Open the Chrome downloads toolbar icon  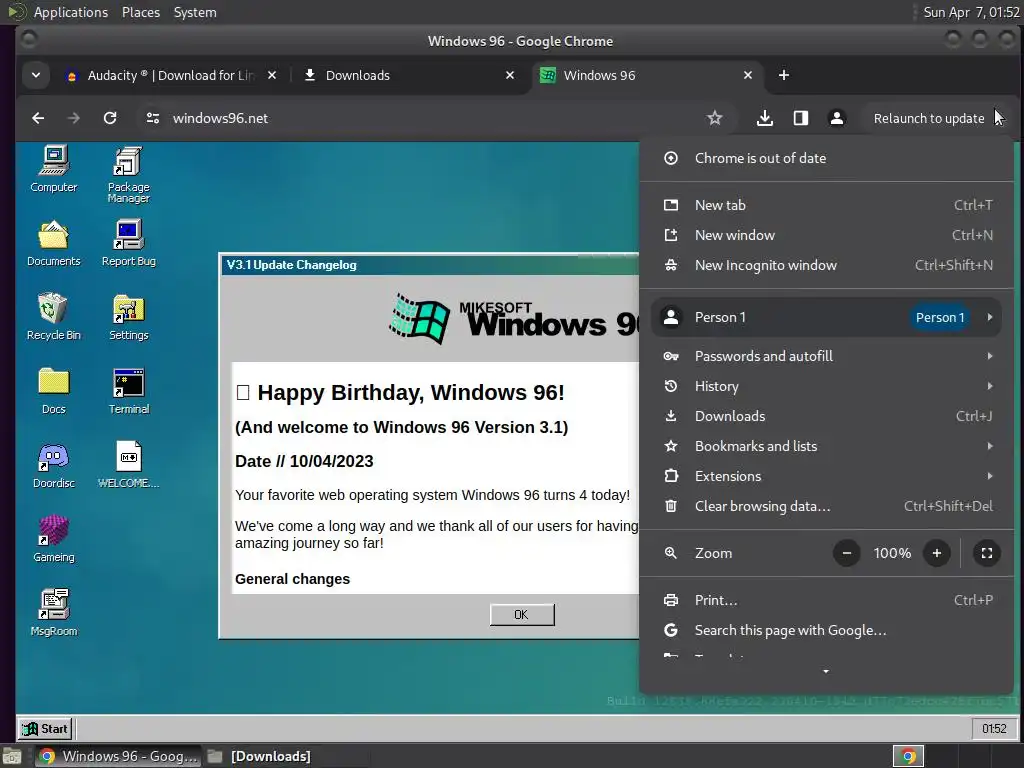pos(765,118)
